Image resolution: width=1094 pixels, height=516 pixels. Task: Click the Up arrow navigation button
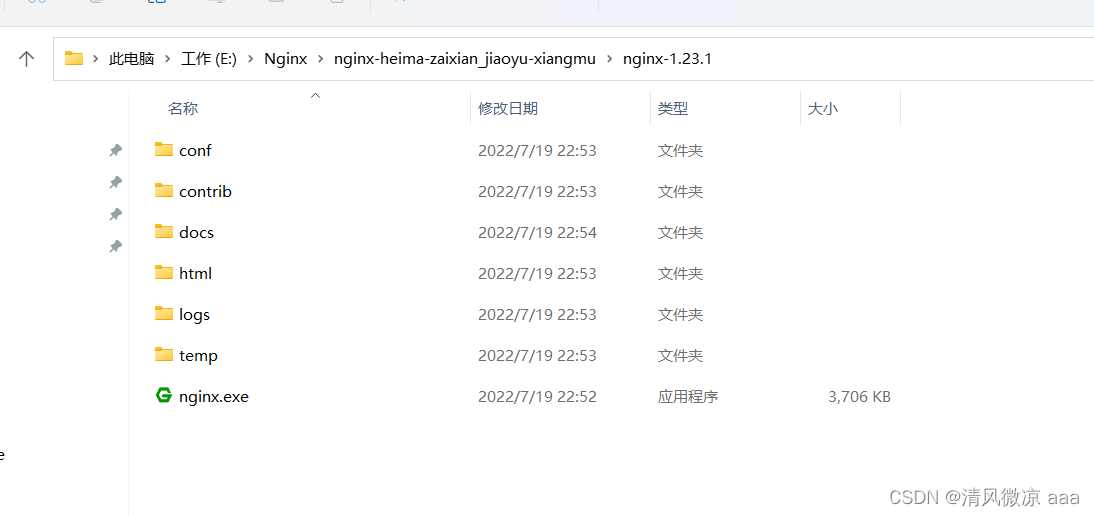tap(27, 59)
